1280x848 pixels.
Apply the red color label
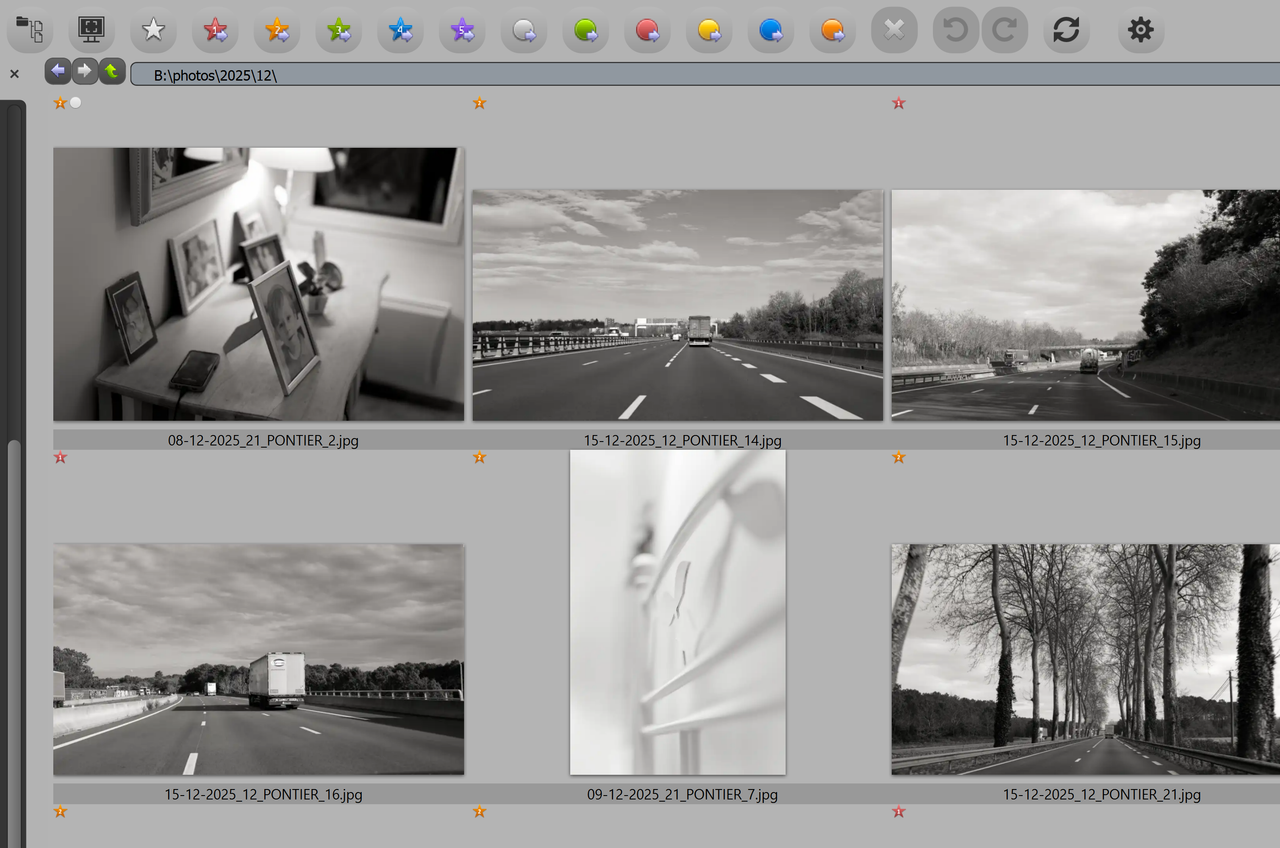point(647,30)
